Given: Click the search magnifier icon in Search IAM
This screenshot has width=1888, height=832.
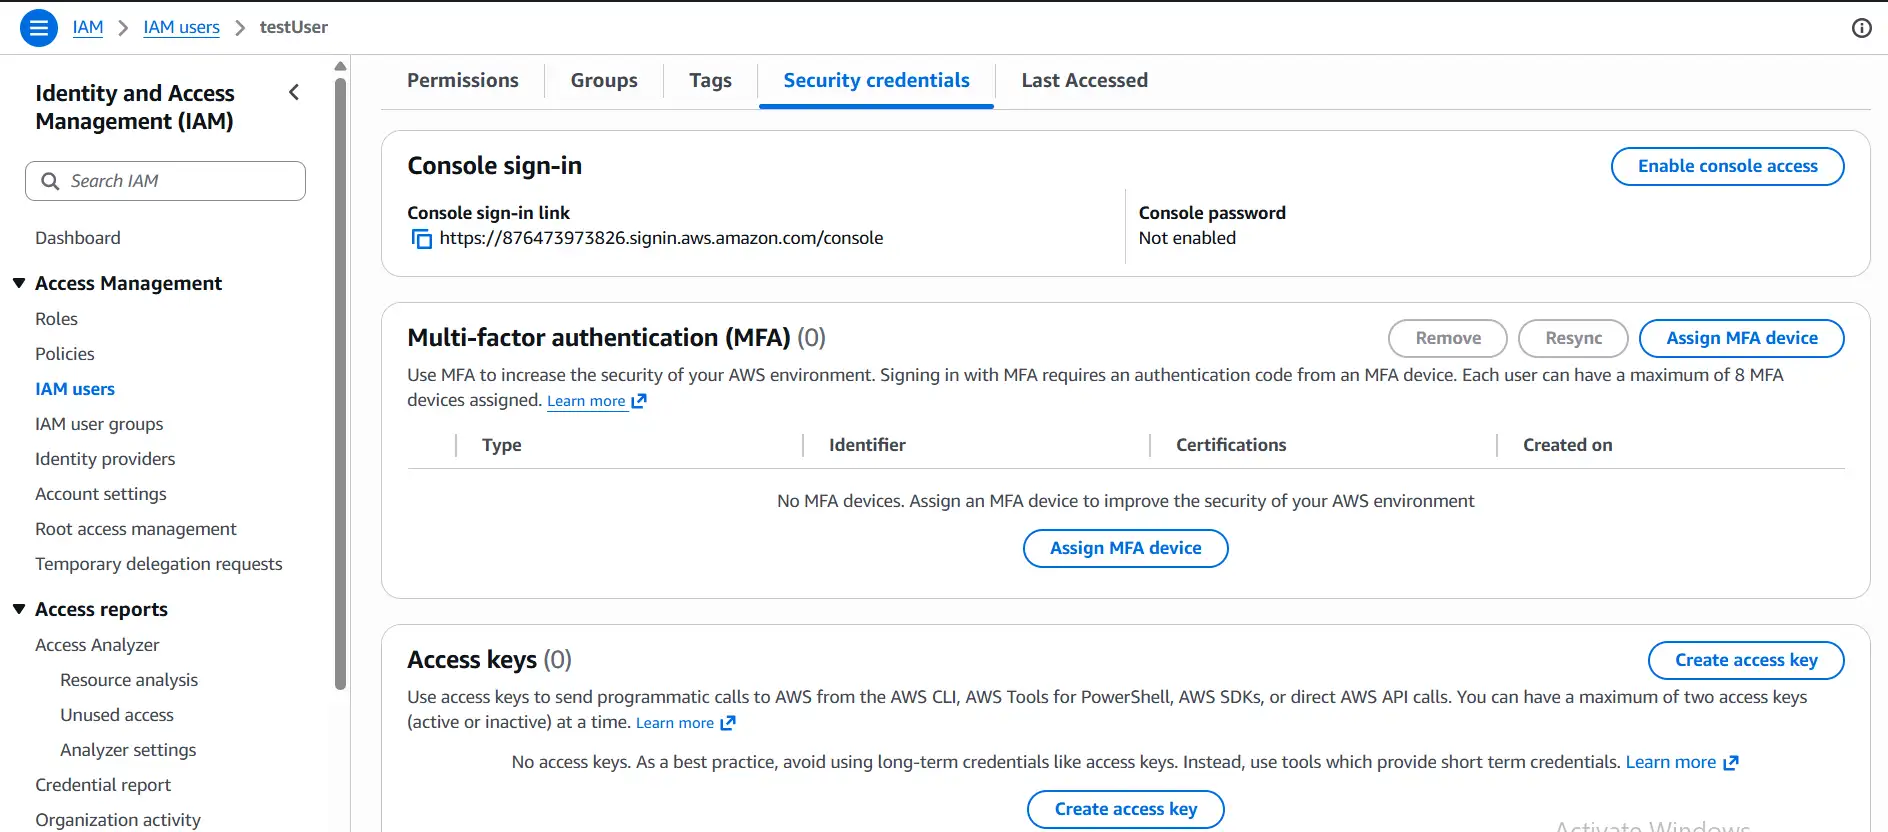Looking at the screenshot, I should [x=50, y=181].
